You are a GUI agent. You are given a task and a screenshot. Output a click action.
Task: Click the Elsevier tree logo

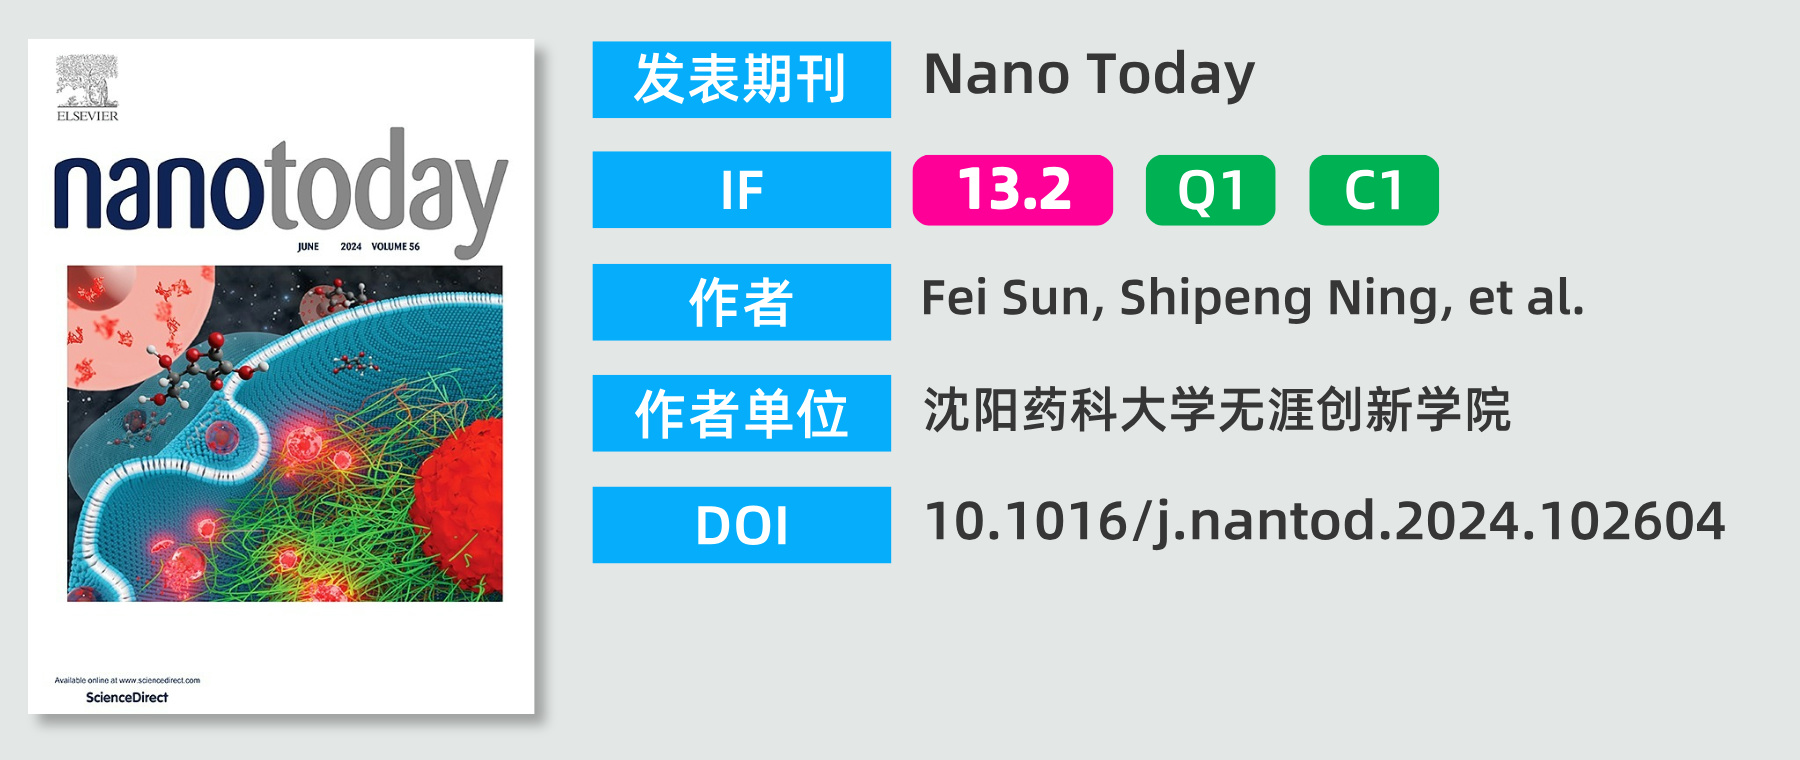[x=87, y=88]
